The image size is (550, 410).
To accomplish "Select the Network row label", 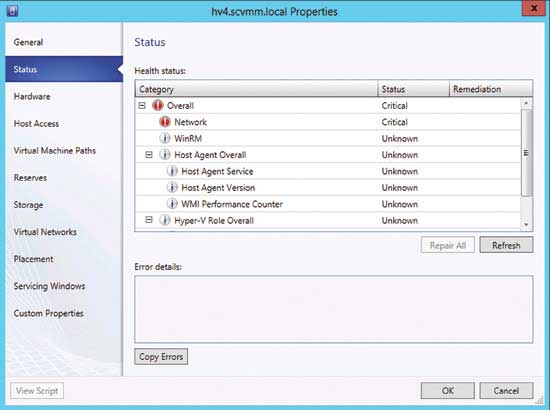I will (x=190, y=122).
